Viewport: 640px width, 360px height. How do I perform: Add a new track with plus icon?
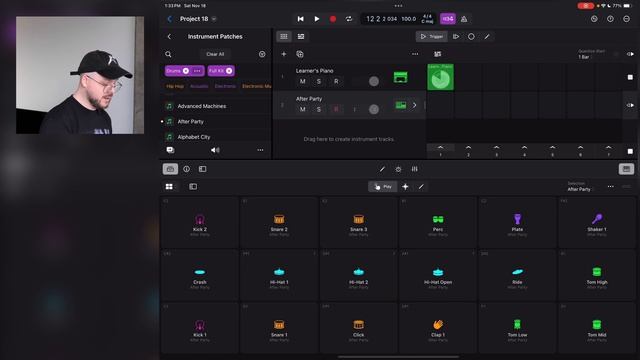[x=284, y=54]
